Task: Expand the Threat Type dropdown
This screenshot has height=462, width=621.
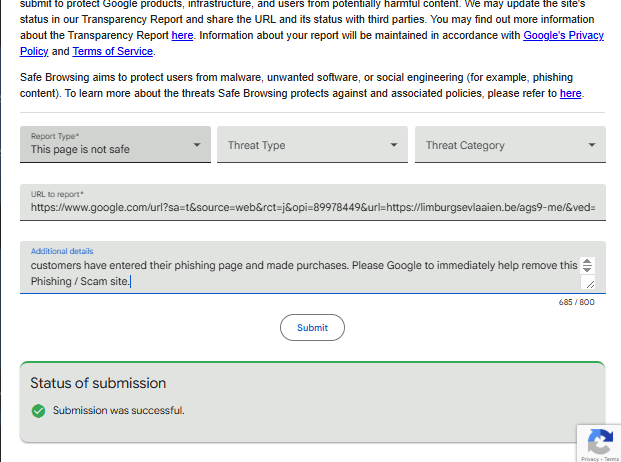Action: tap(312, 145)
